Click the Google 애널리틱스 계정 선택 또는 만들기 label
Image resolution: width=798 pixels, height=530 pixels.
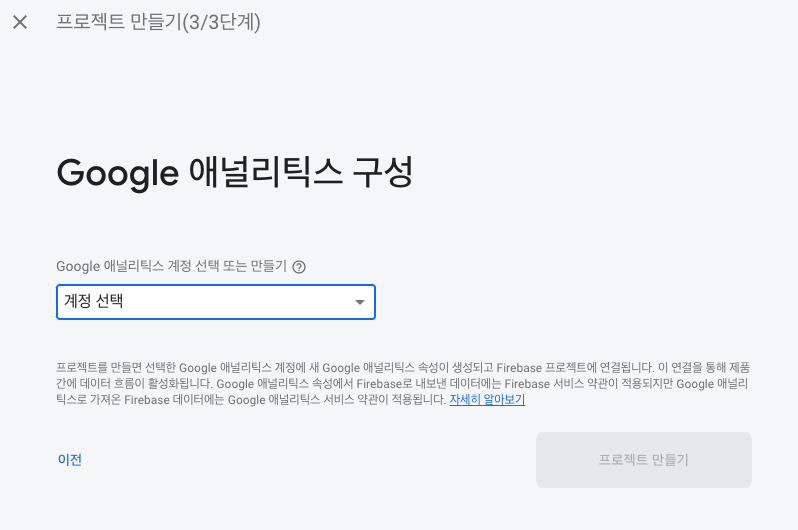click(172, 266)
